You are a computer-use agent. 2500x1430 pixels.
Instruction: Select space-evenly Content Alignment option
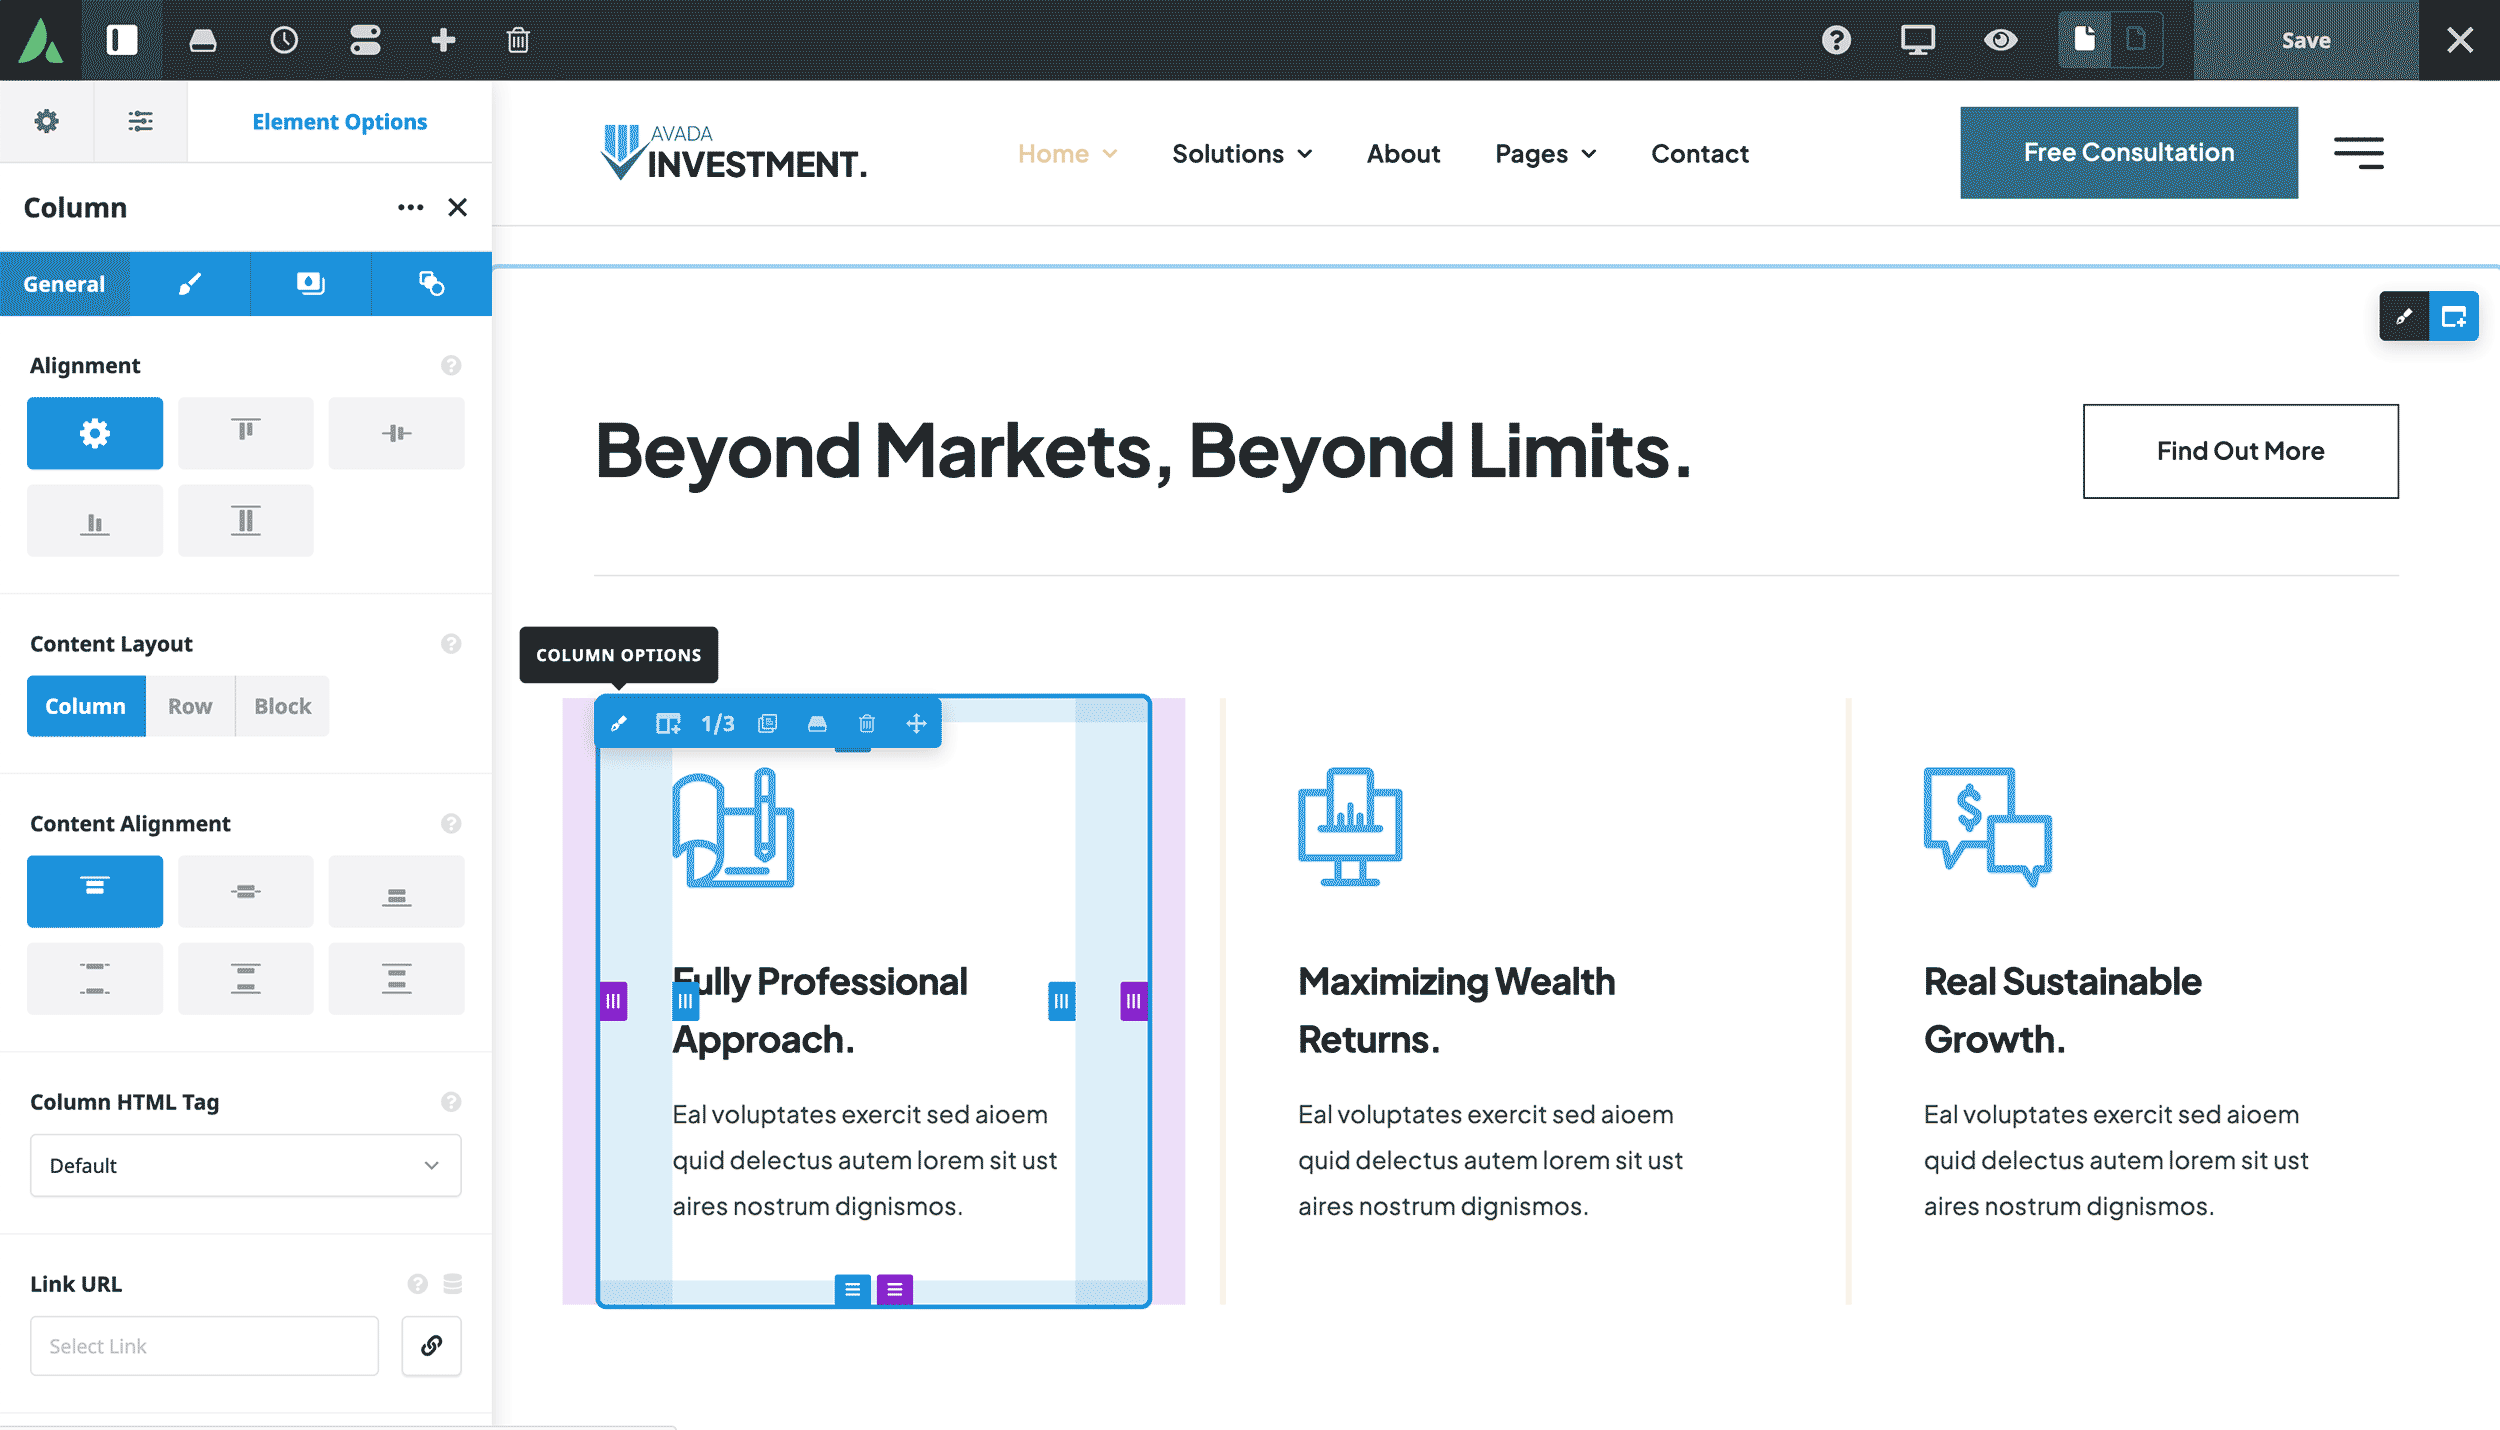[396, 979]
